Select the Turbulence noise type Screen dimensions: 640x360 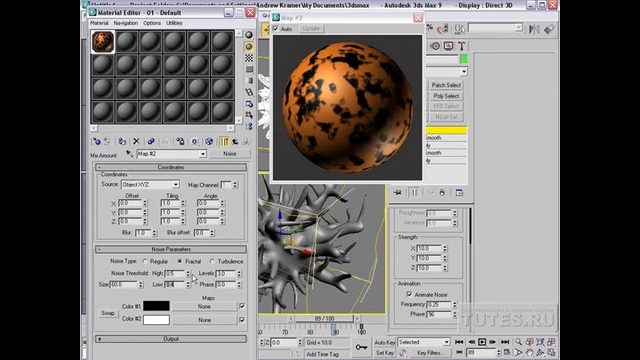[212, 261]
